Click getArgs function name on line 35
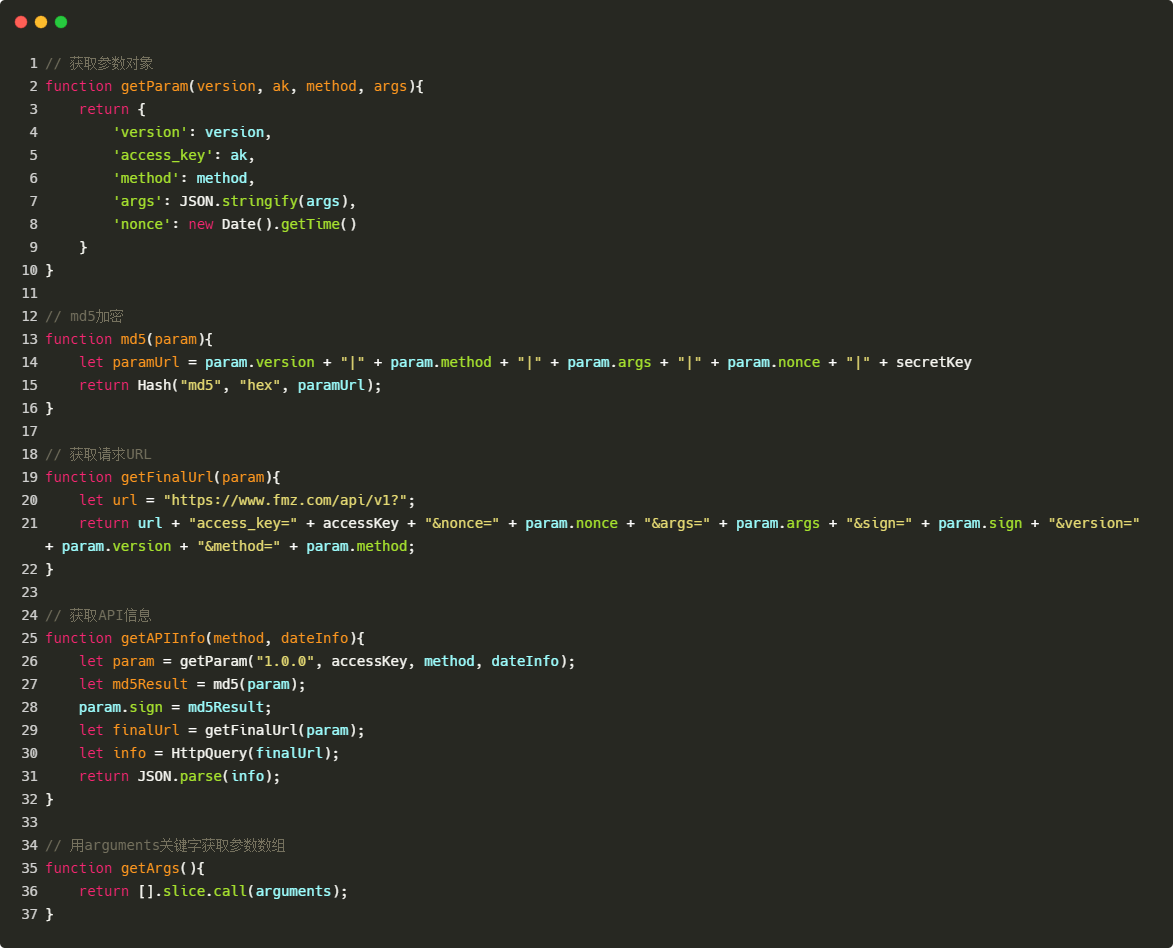This screenshot has height=948, width=1173. 150,869
